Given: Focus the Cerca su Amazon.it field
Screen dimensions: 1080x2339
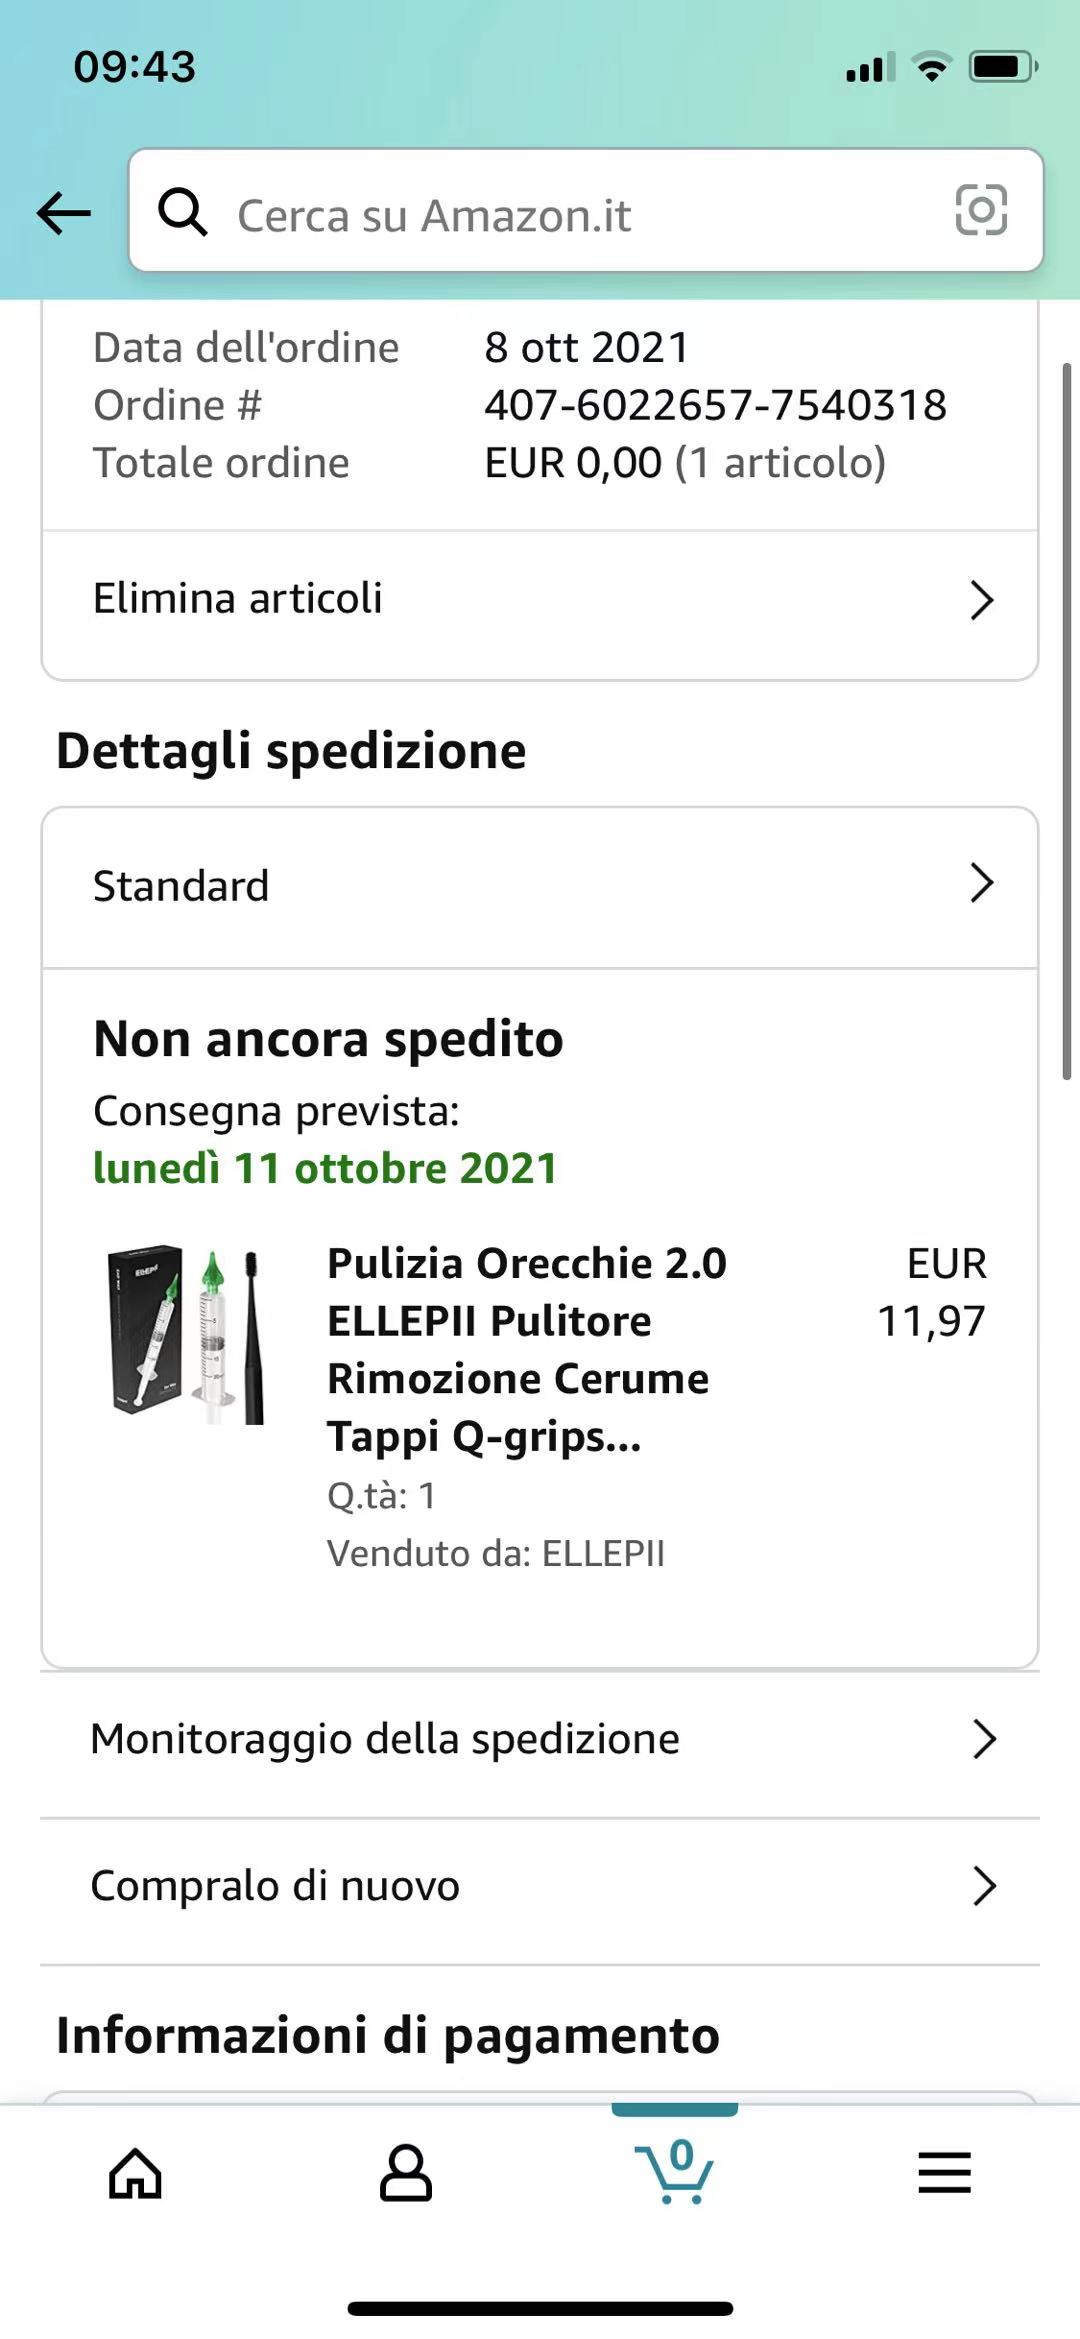Looking at the screenshot, I should click(586, 210).
